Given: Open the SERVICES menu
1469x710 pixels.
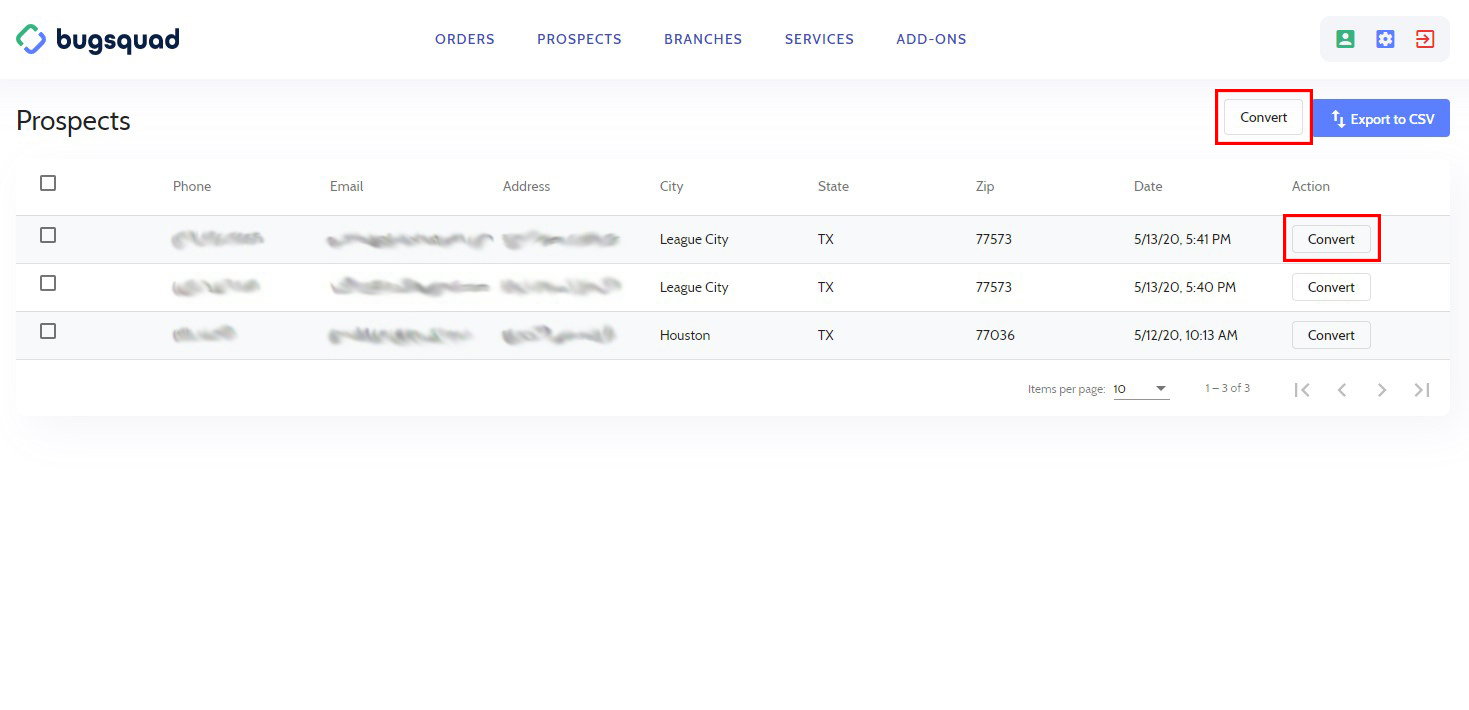Looking at the screenshot, I should (x=819, y=40).
